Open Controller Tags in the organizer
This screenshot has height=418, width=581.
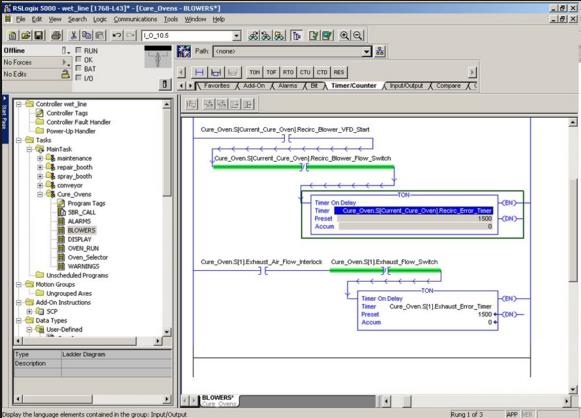pos(67,113)
